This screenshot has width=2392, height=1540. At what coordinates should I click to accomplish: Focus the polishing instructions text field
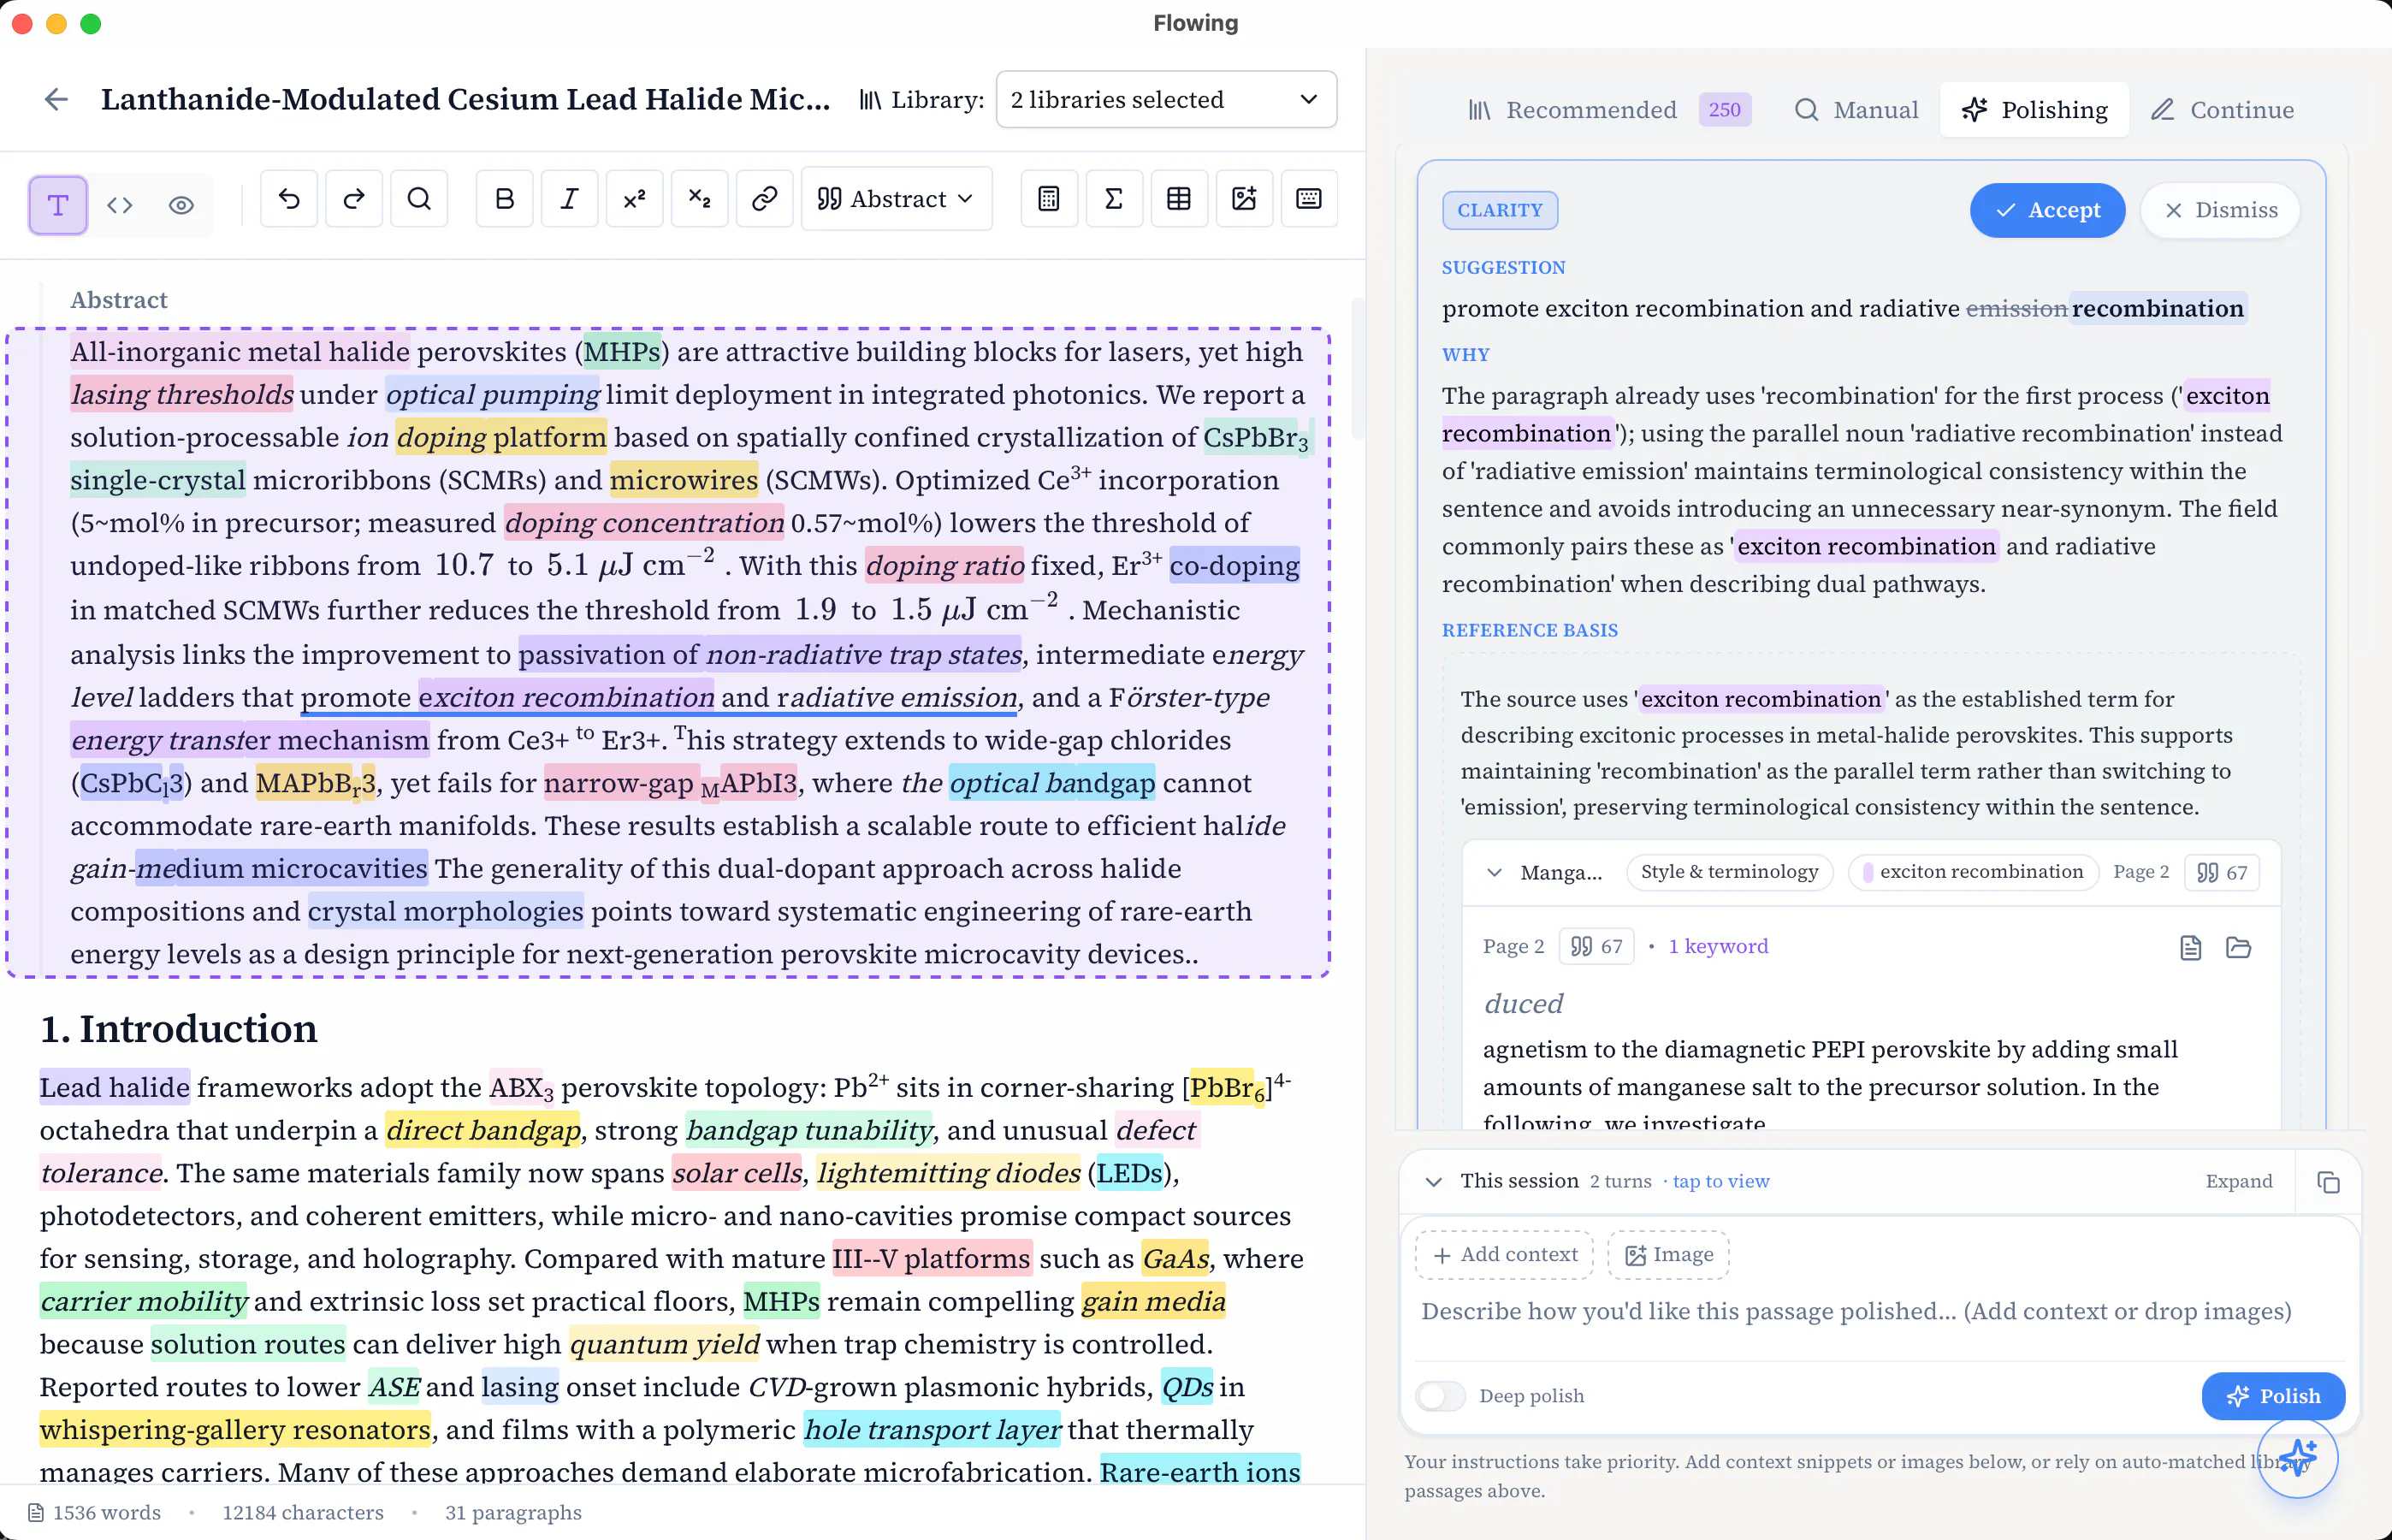point(1879,1311)
